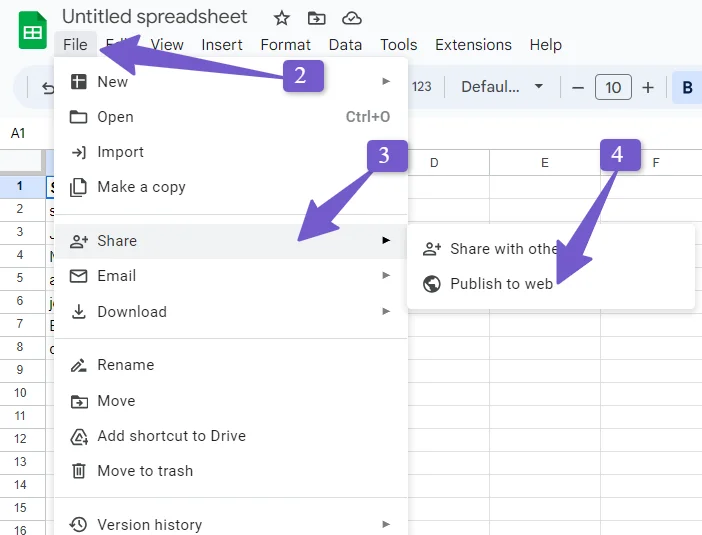Select column D header

(x=448, y=163)
